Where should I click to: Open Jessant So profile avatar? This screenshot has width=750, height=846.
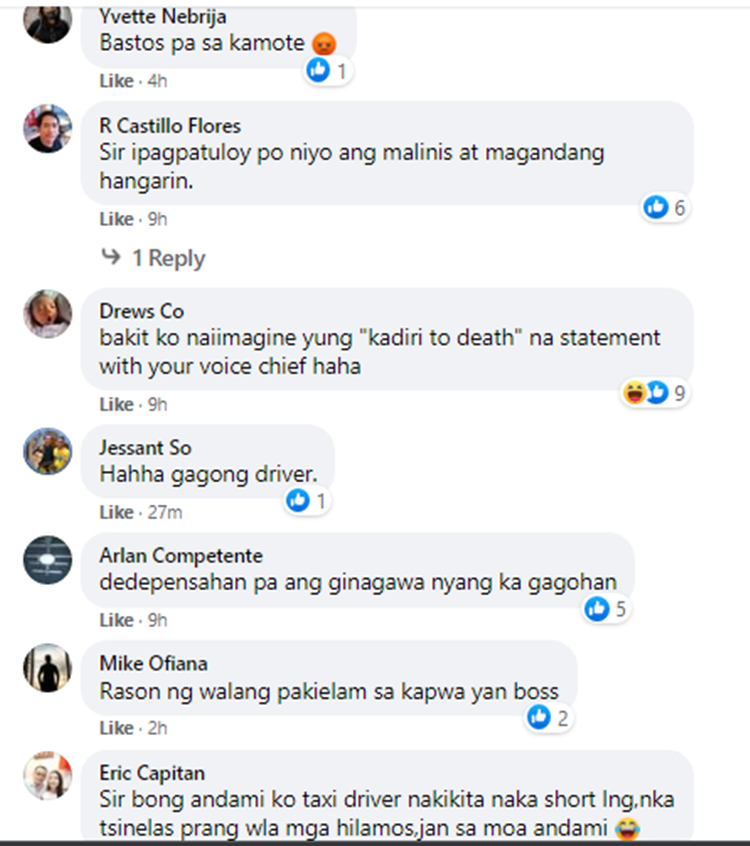click(x=47, y=451)
